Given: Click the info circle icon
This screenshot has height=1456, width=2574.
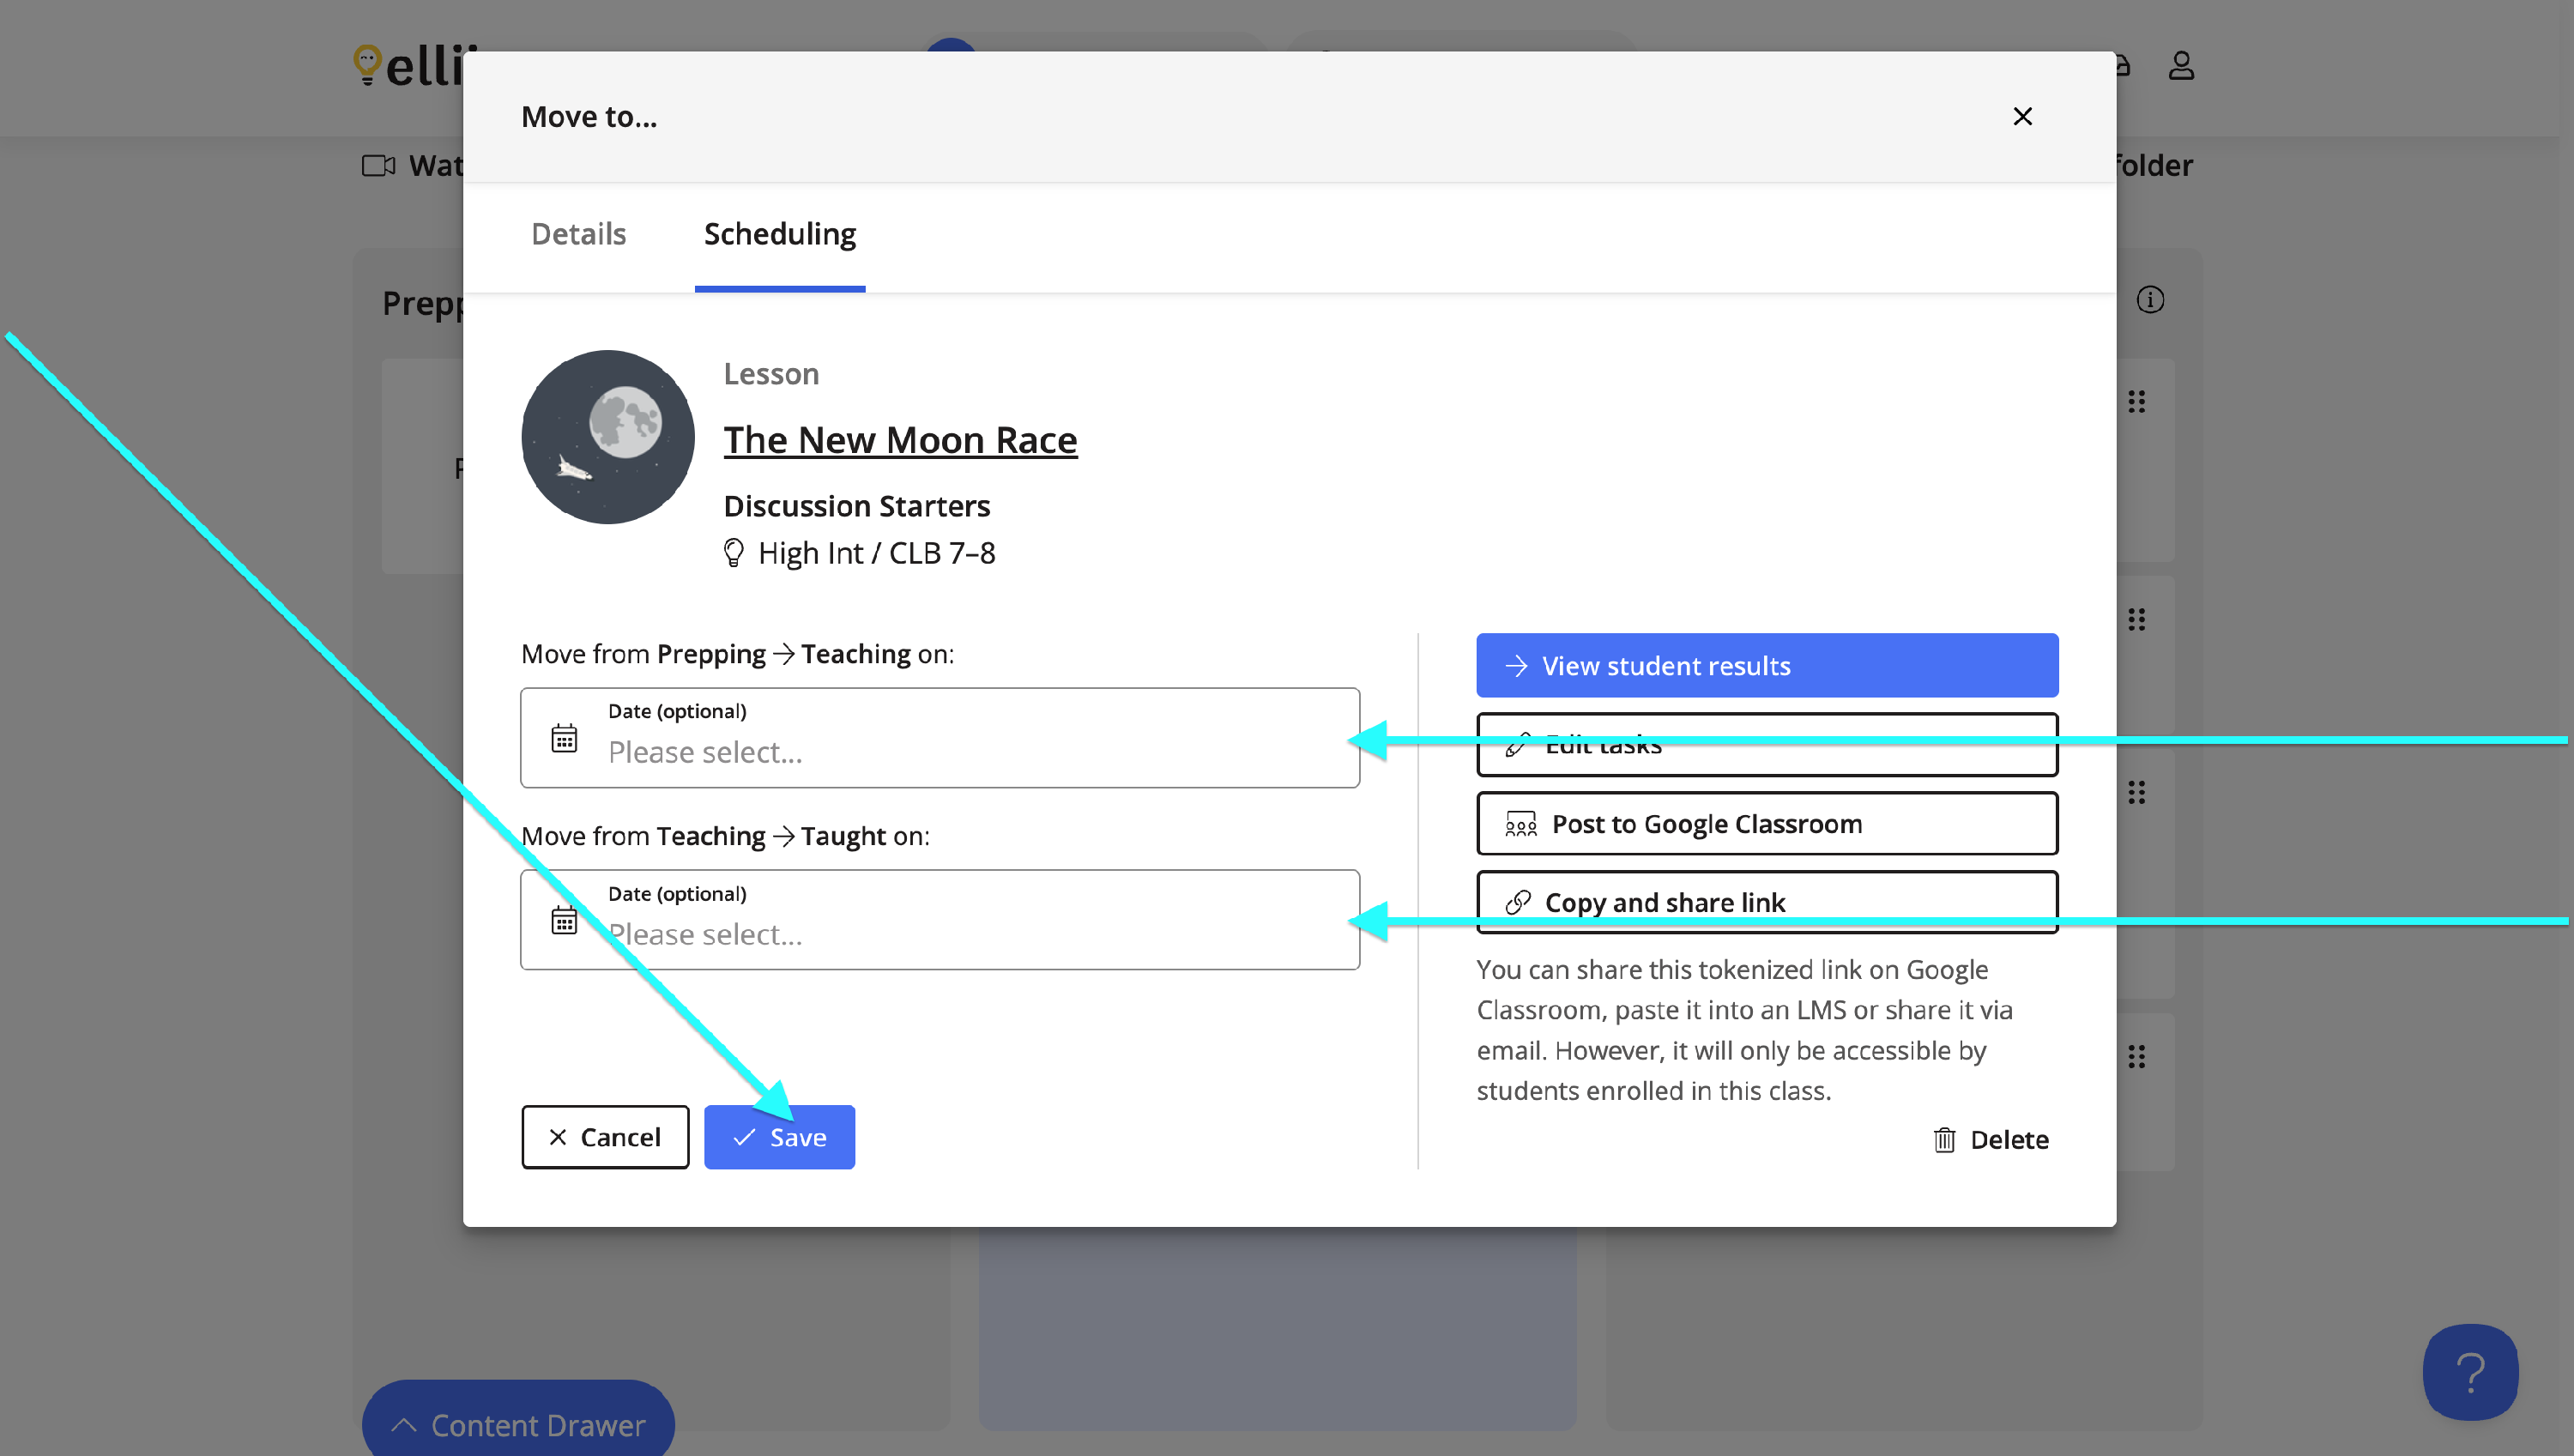Looking at the screenshot, I should tap(2149, 300).
